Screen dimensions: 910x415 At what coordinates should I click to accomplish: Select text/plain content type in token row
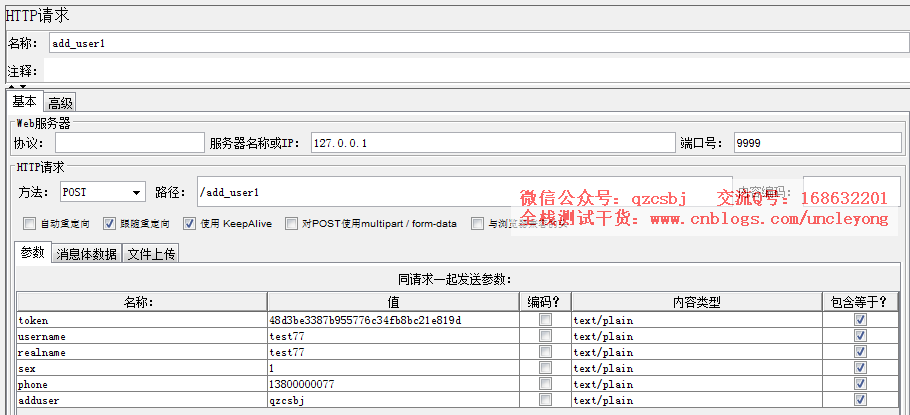(x=696, y=320)
